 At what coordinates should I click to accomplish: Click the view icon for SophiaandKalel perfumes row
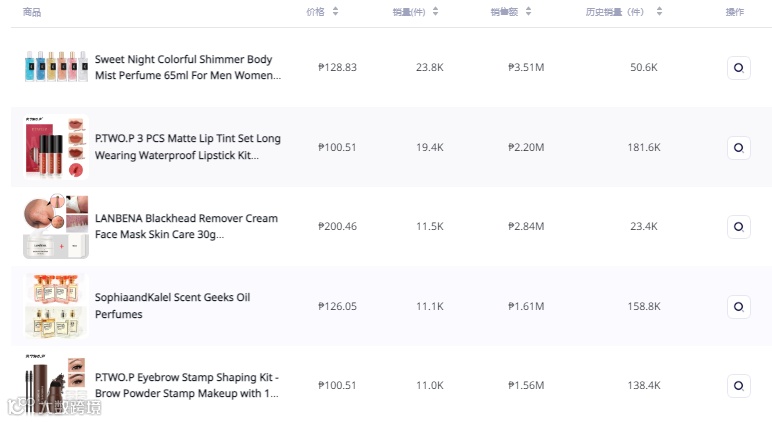click(x=738, y=306)
